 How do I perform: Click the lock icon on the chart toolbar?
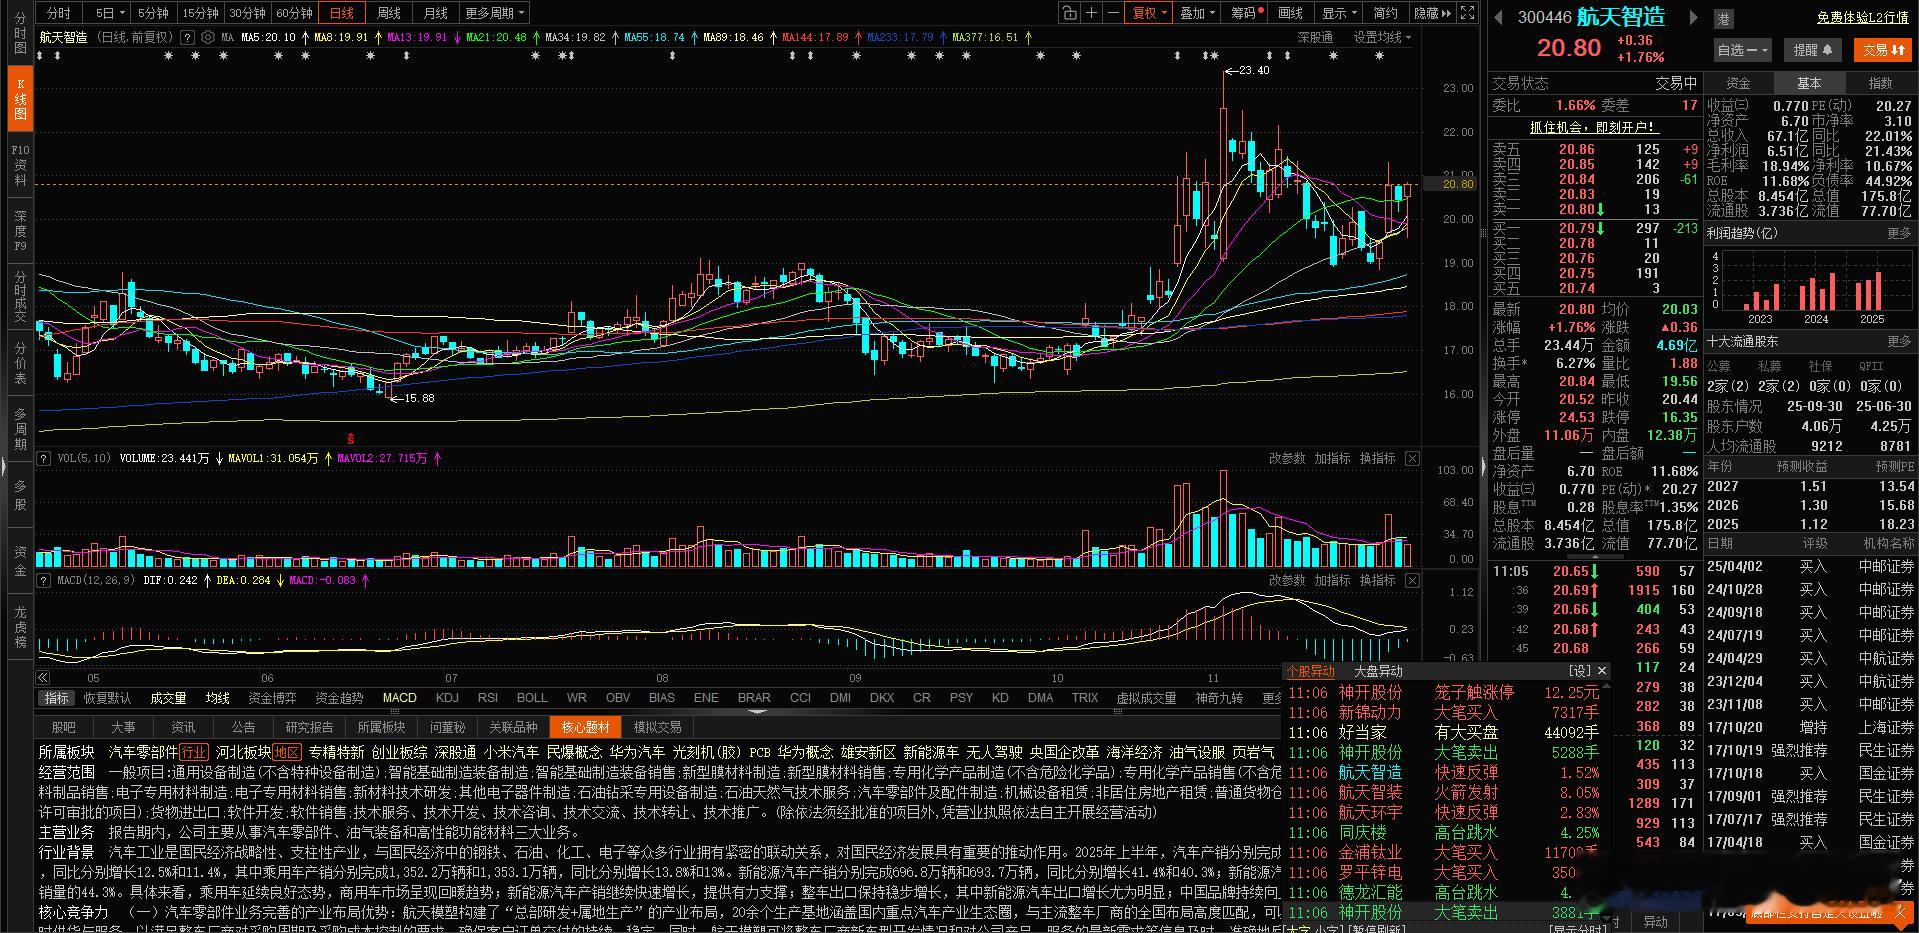click(1070, 13)
